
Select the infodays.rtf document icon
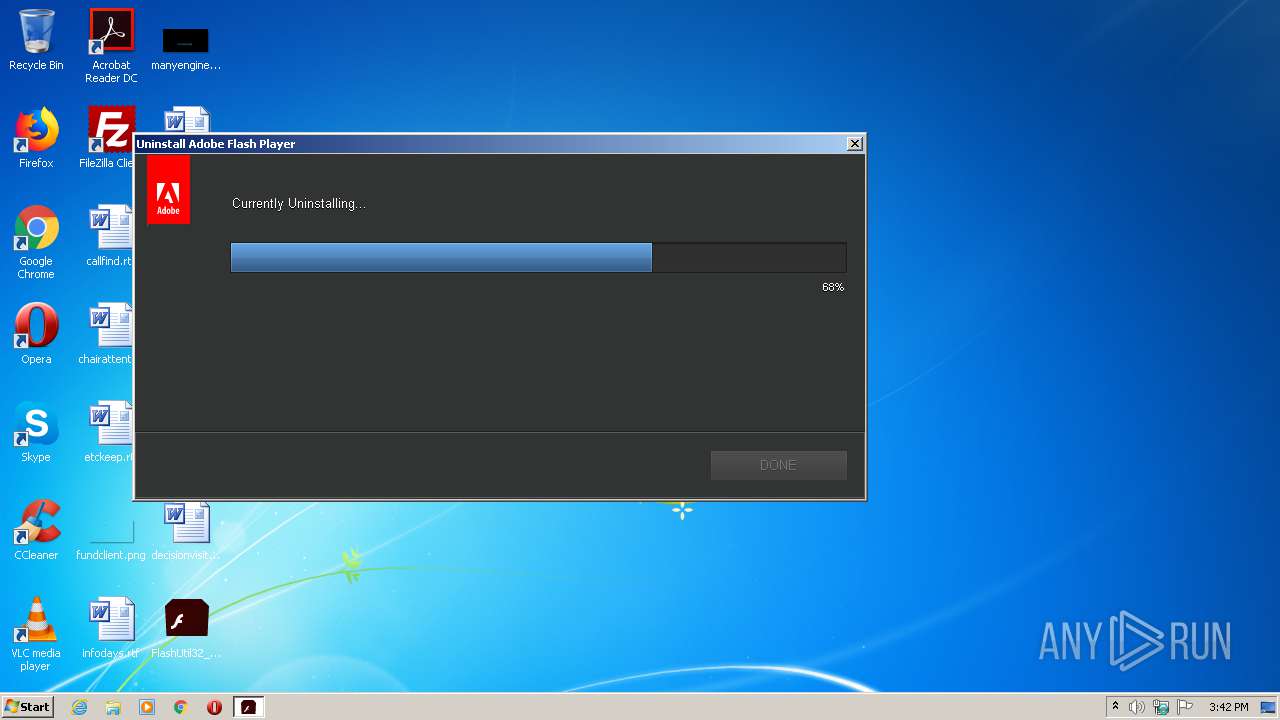[x=110, y=628]
